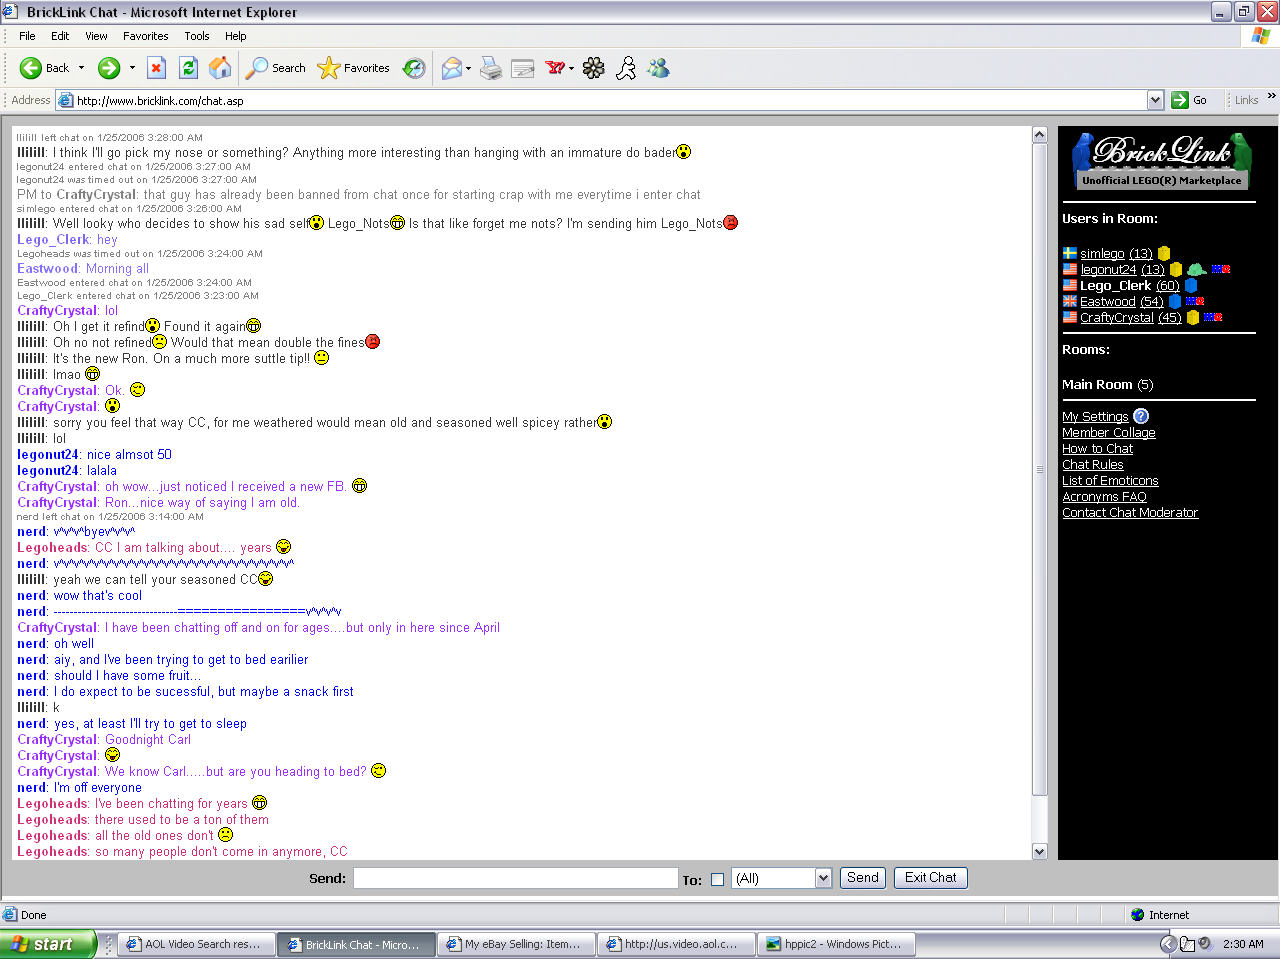Image resolution: width=1280 pixels, height=959 pixels.
Task: Click the message 'me' icon beside Eastwood
Action: point(1195,302)
